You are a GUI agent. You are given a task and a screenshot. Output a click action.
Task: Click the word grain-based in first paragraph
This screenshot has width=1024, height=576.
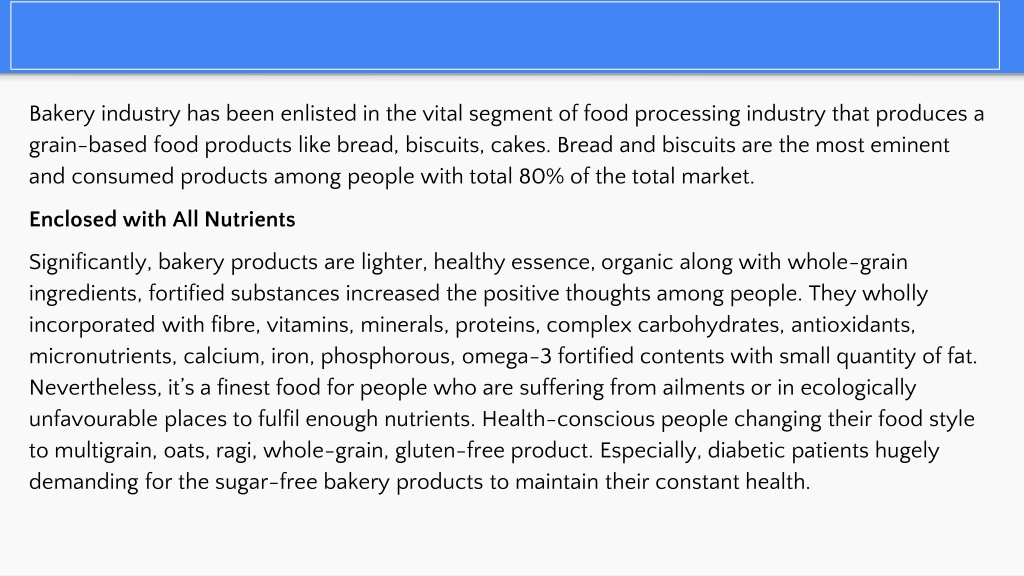coord(88,146)
